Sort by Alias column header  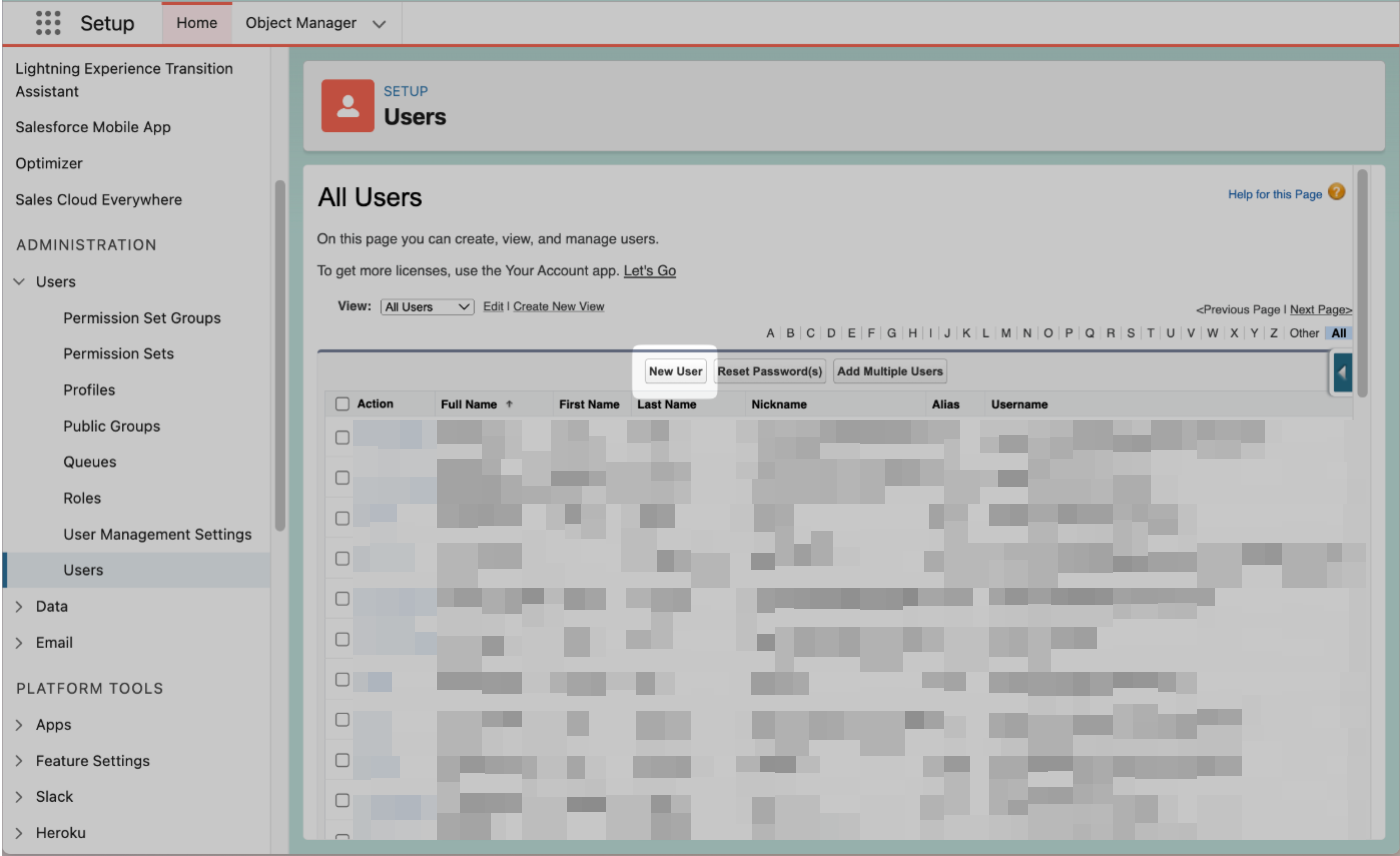tap(945, 404)
